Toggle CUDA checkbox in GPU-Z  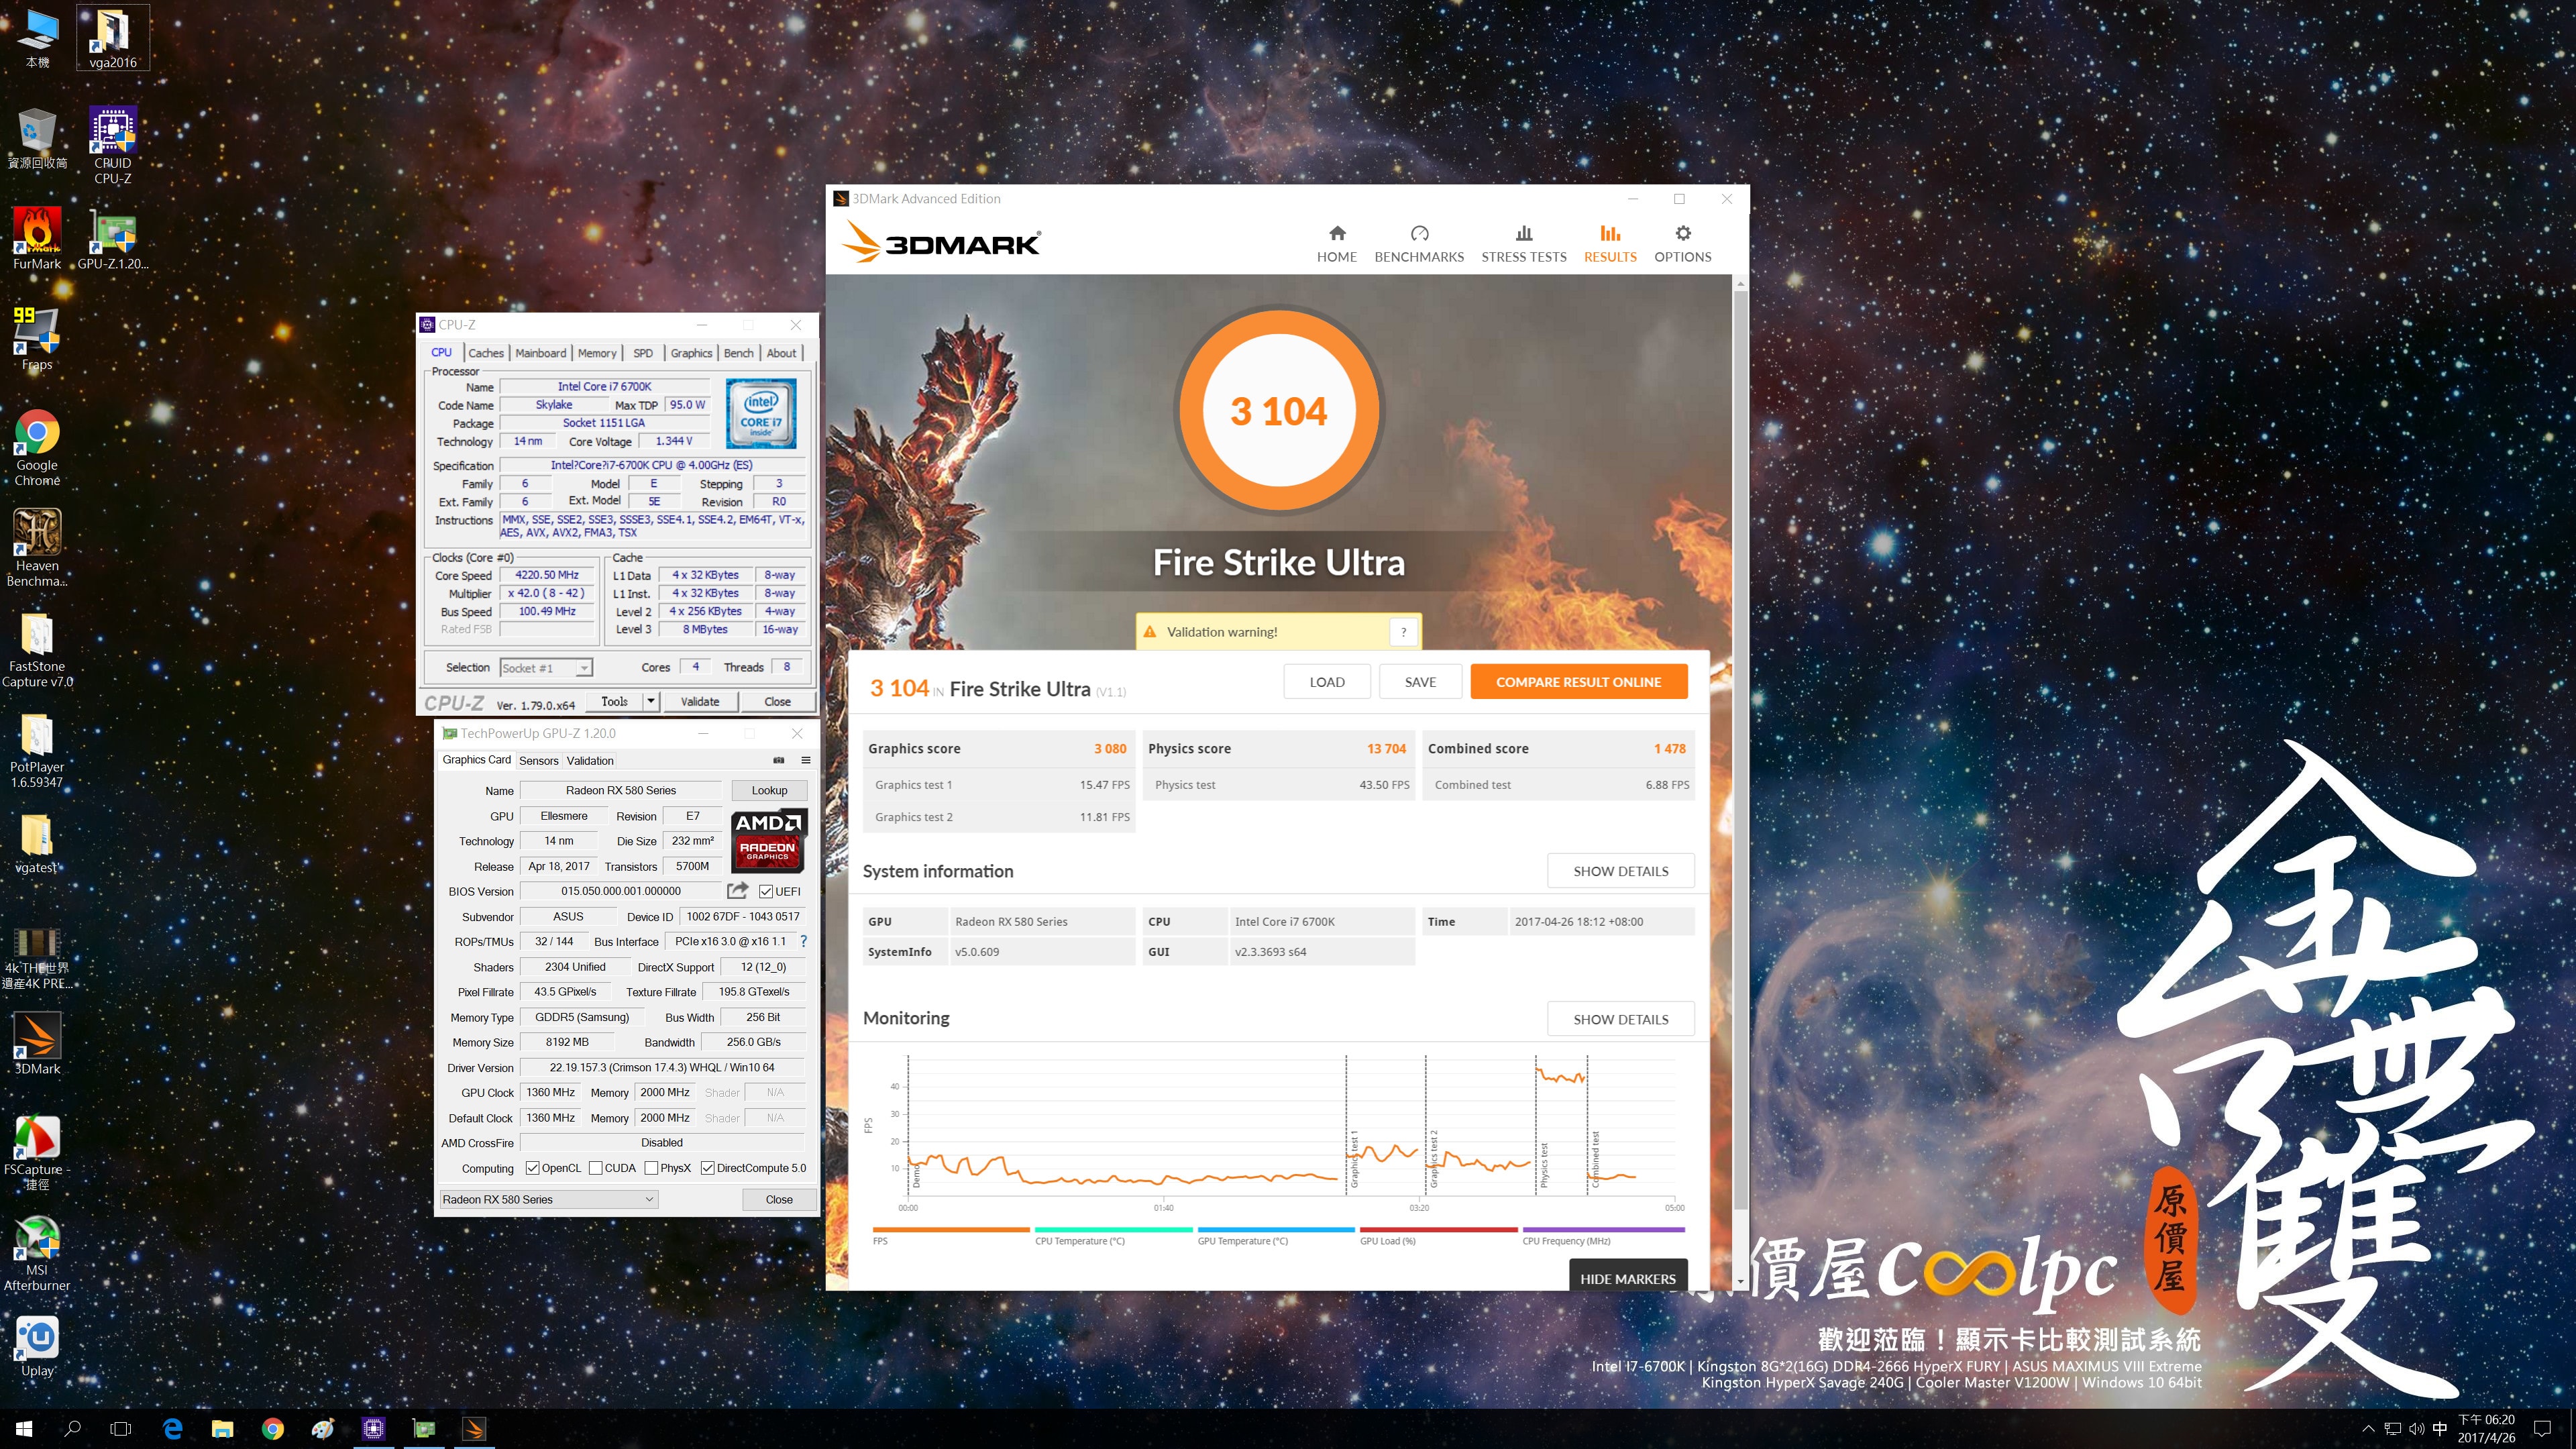pos(595,1168)
